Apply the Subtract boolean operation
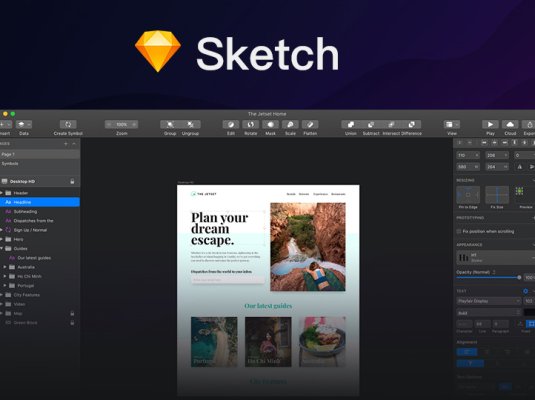535x400 pixels. [371, 124]
